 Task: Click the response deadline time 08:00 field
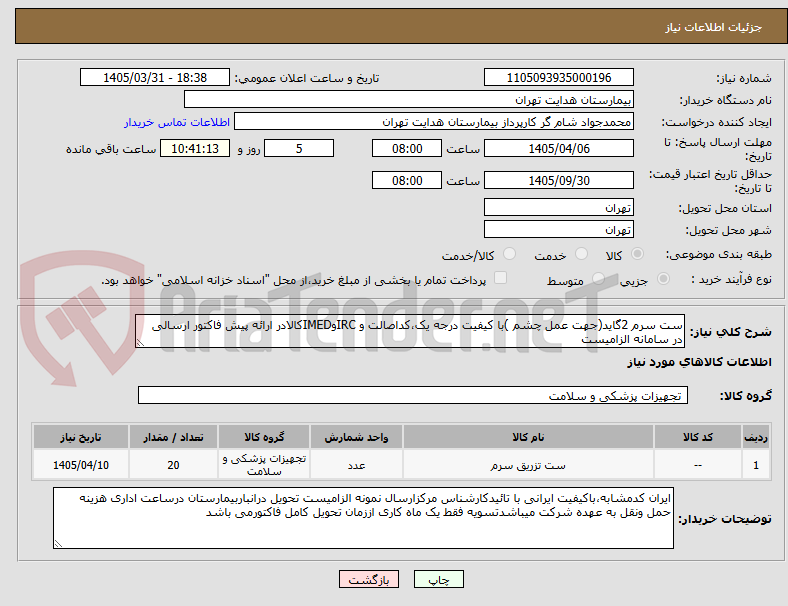tap(407, 148)
